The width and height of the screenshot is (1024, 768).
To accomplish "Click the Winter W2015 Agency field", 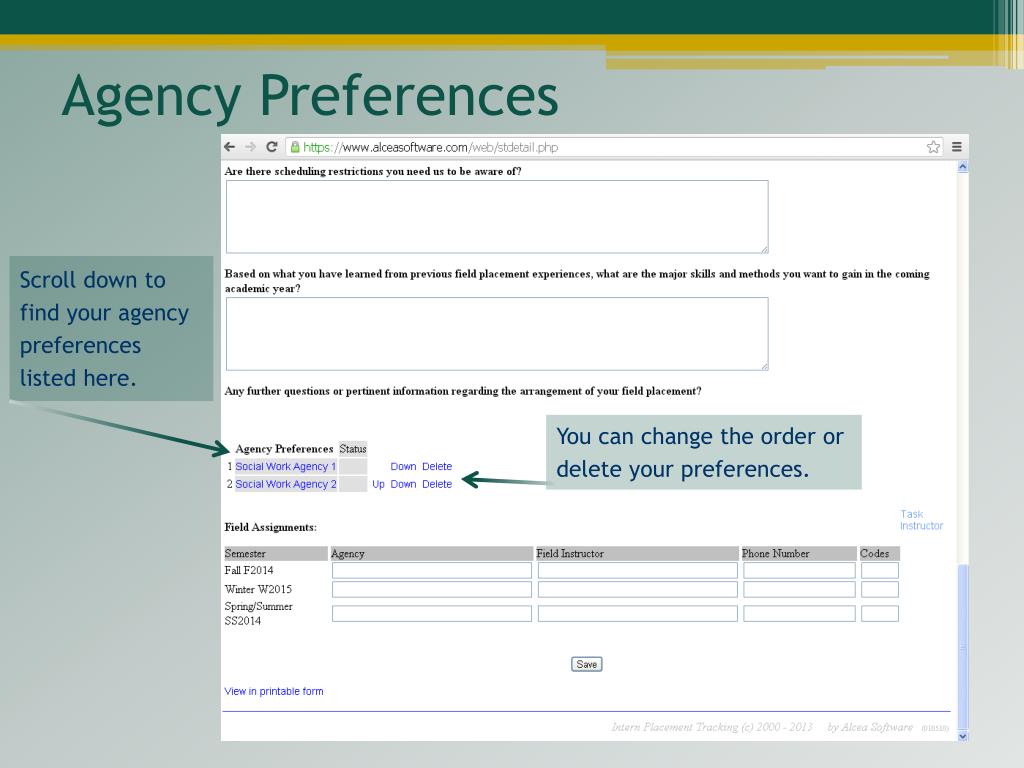I will coord(432,590).
